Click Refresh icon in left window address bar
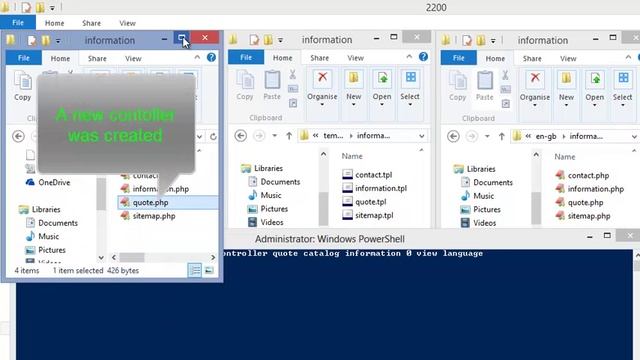 [x=213, y=137]
